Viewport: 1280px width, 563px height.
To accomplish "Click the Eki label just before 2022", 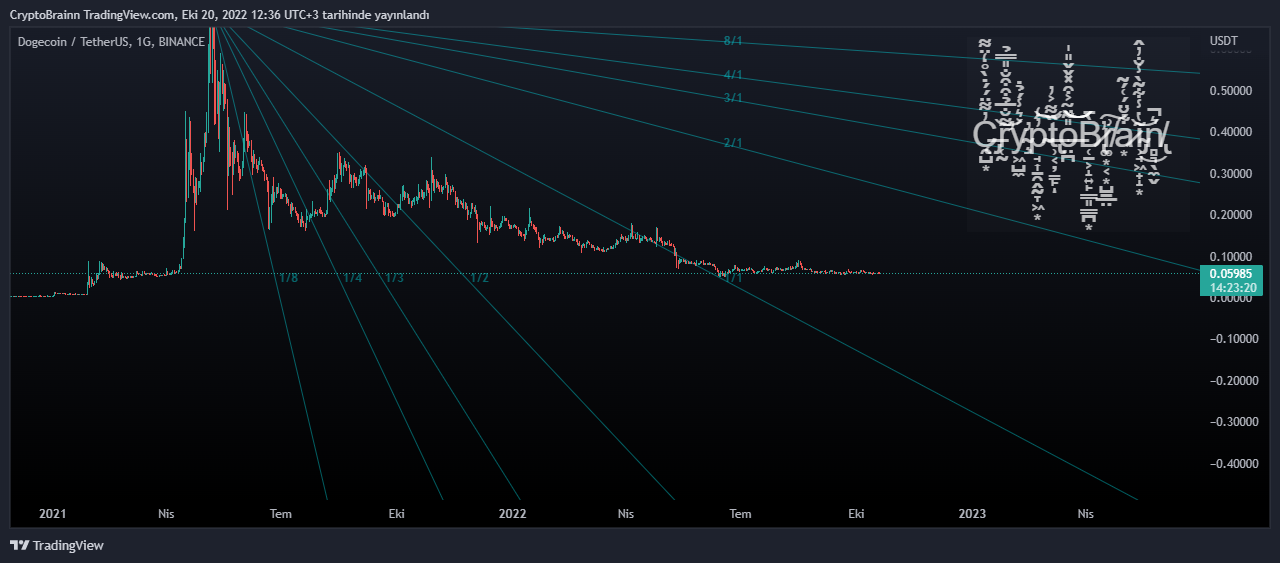I will (x=396, y=514).
